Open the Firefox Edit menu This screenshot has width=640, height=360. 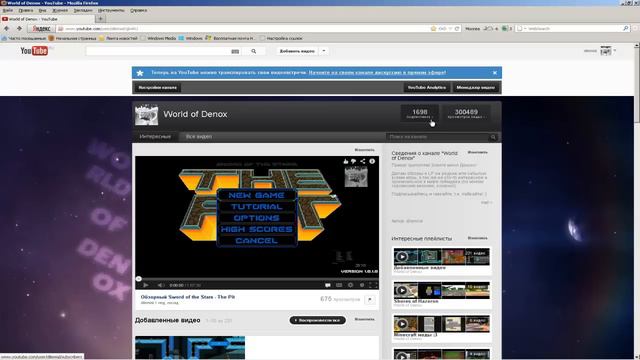click(x=26, y=10)
